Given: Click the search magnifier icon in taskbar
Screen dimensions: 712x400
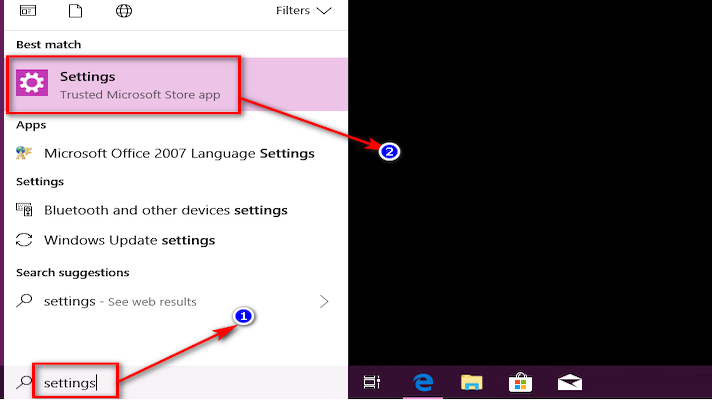Looking at the screenshot, I should click(24, 382).
